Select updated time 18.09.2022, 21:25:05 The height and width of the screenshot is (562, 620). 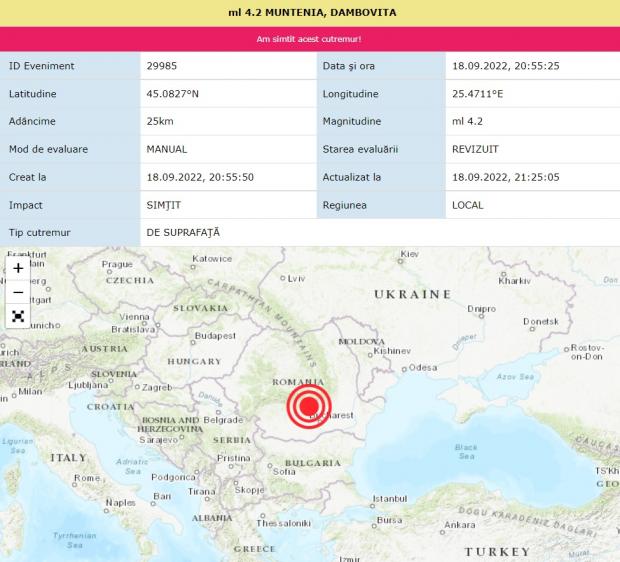tap(506, 177)
